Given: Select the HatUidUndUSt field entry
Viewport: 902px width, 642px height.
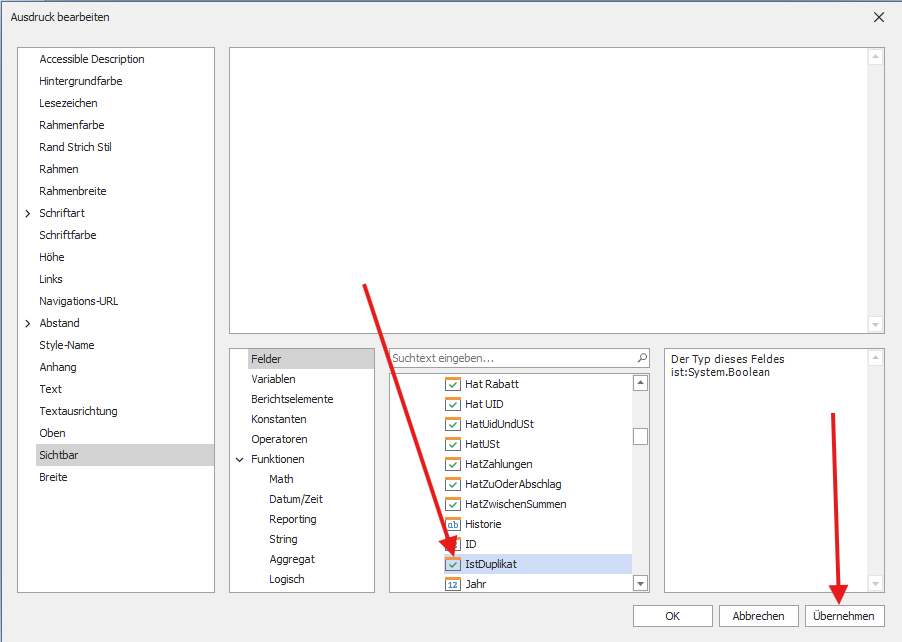Looking at the screenshot, I should (499, 424).
